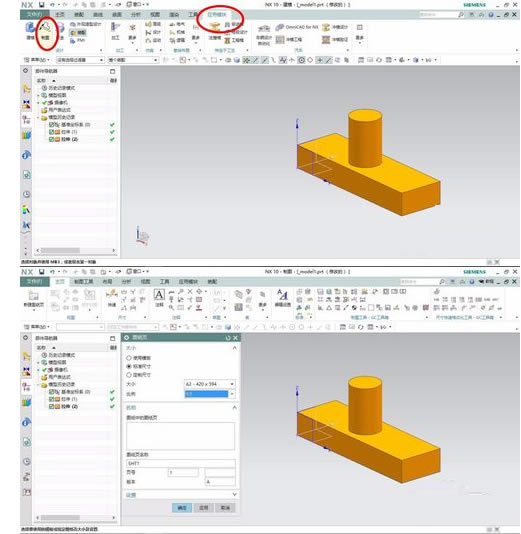This screenshot has height=534, width=521.
Task: Click Modeling (建模) icon in modeling window ribbon
Action: click(x=30, y=30)
